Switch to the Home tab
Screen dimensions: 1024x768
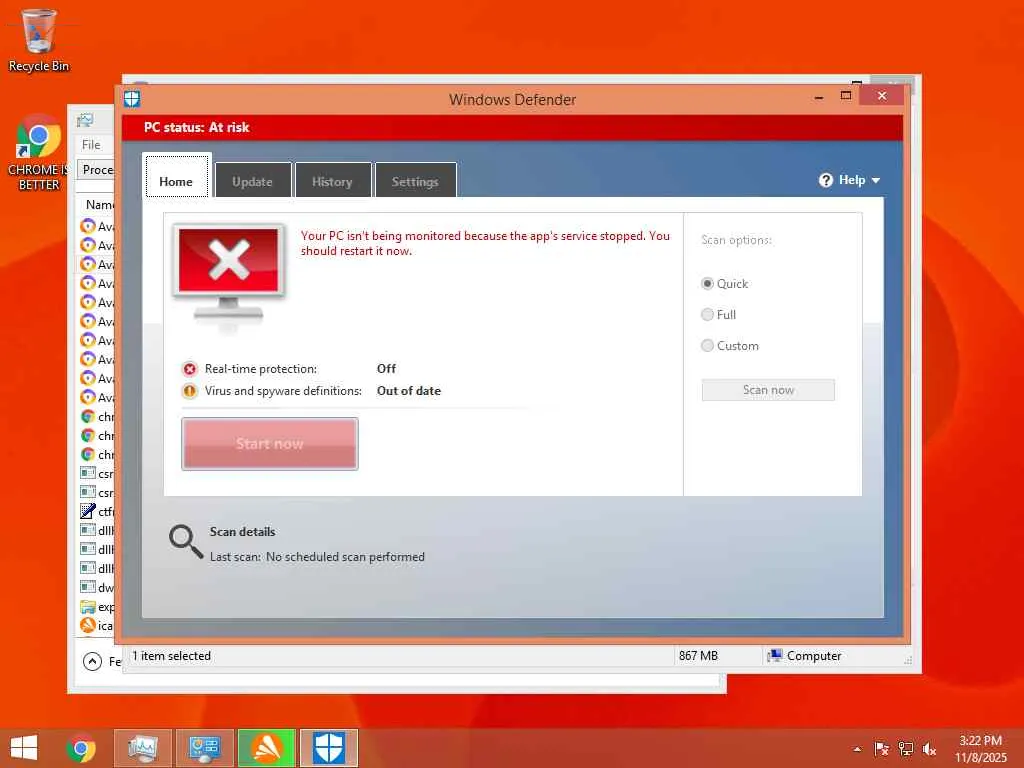(x=176, y=176)
